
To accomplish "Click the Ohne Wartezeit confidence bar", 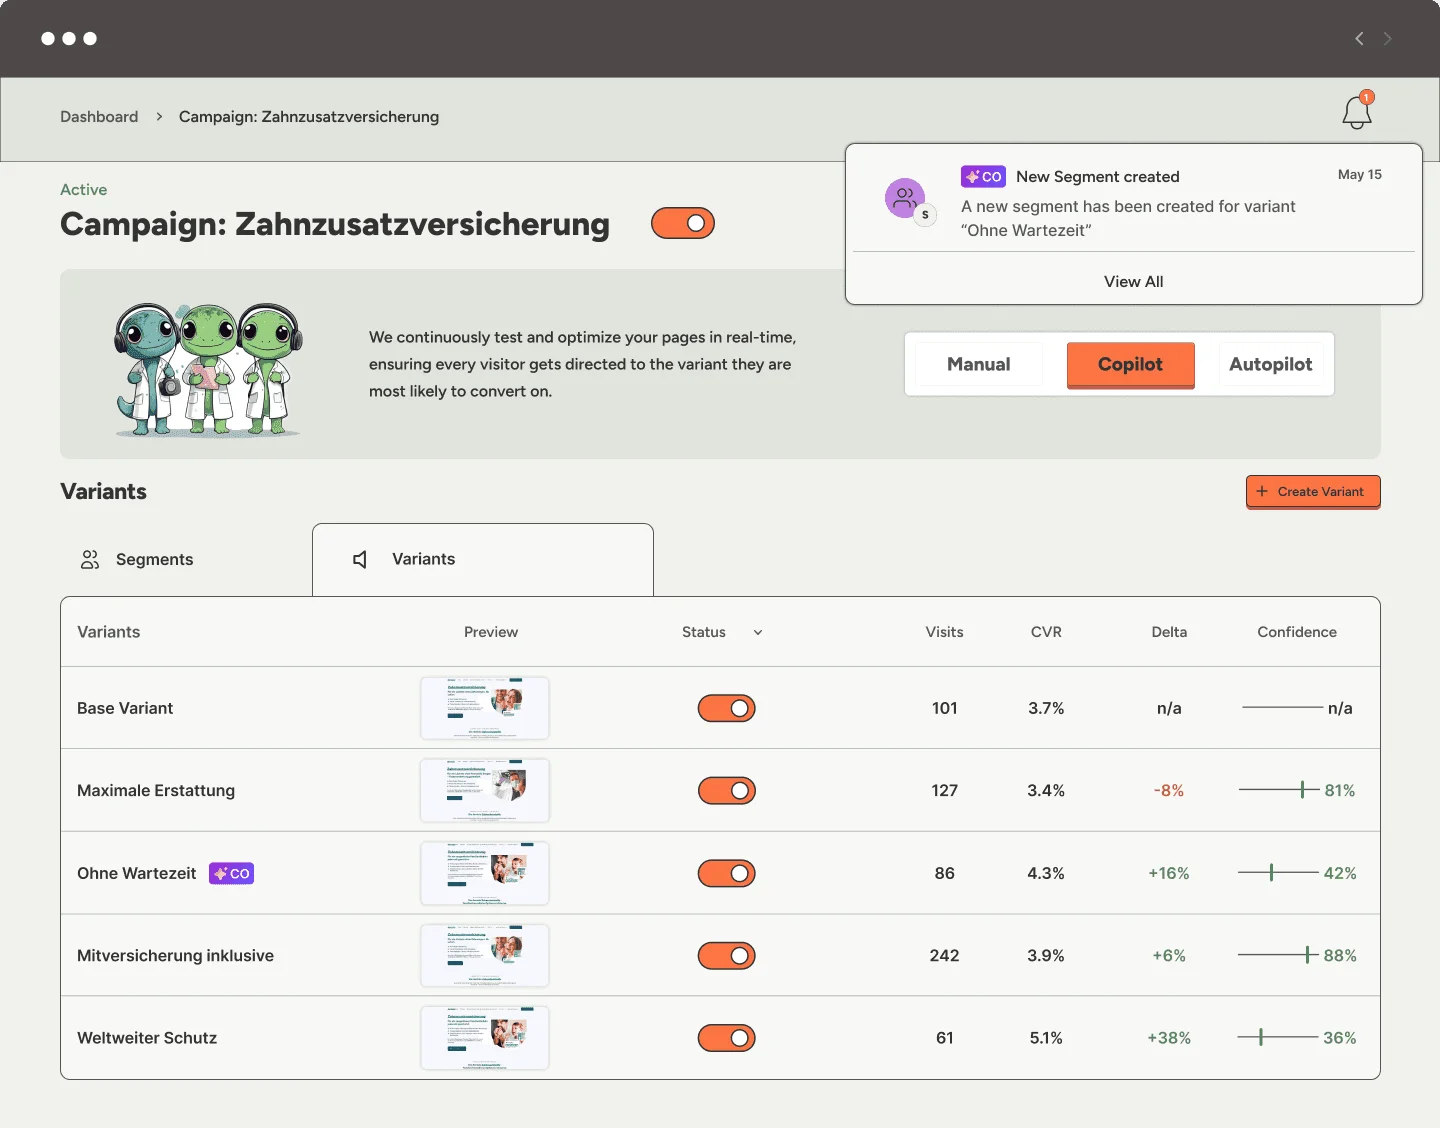I will (1278, 873).
